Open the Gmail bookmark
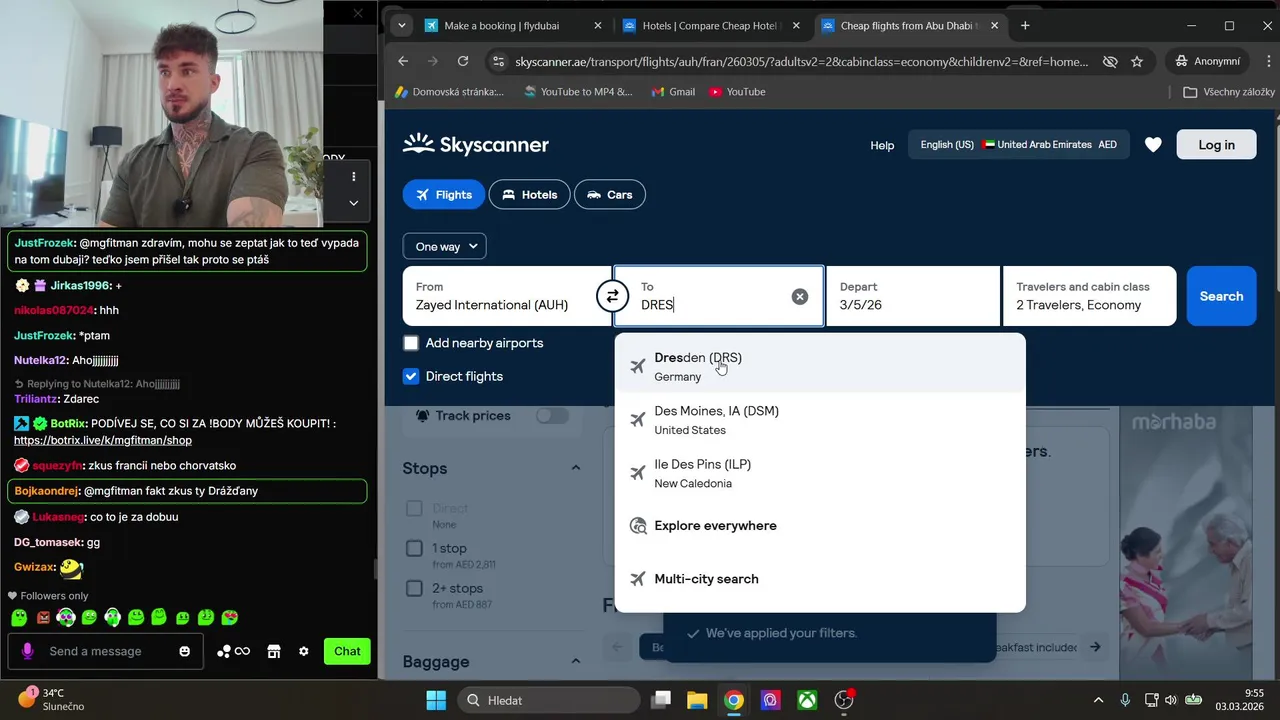 (x=673, y=91)
